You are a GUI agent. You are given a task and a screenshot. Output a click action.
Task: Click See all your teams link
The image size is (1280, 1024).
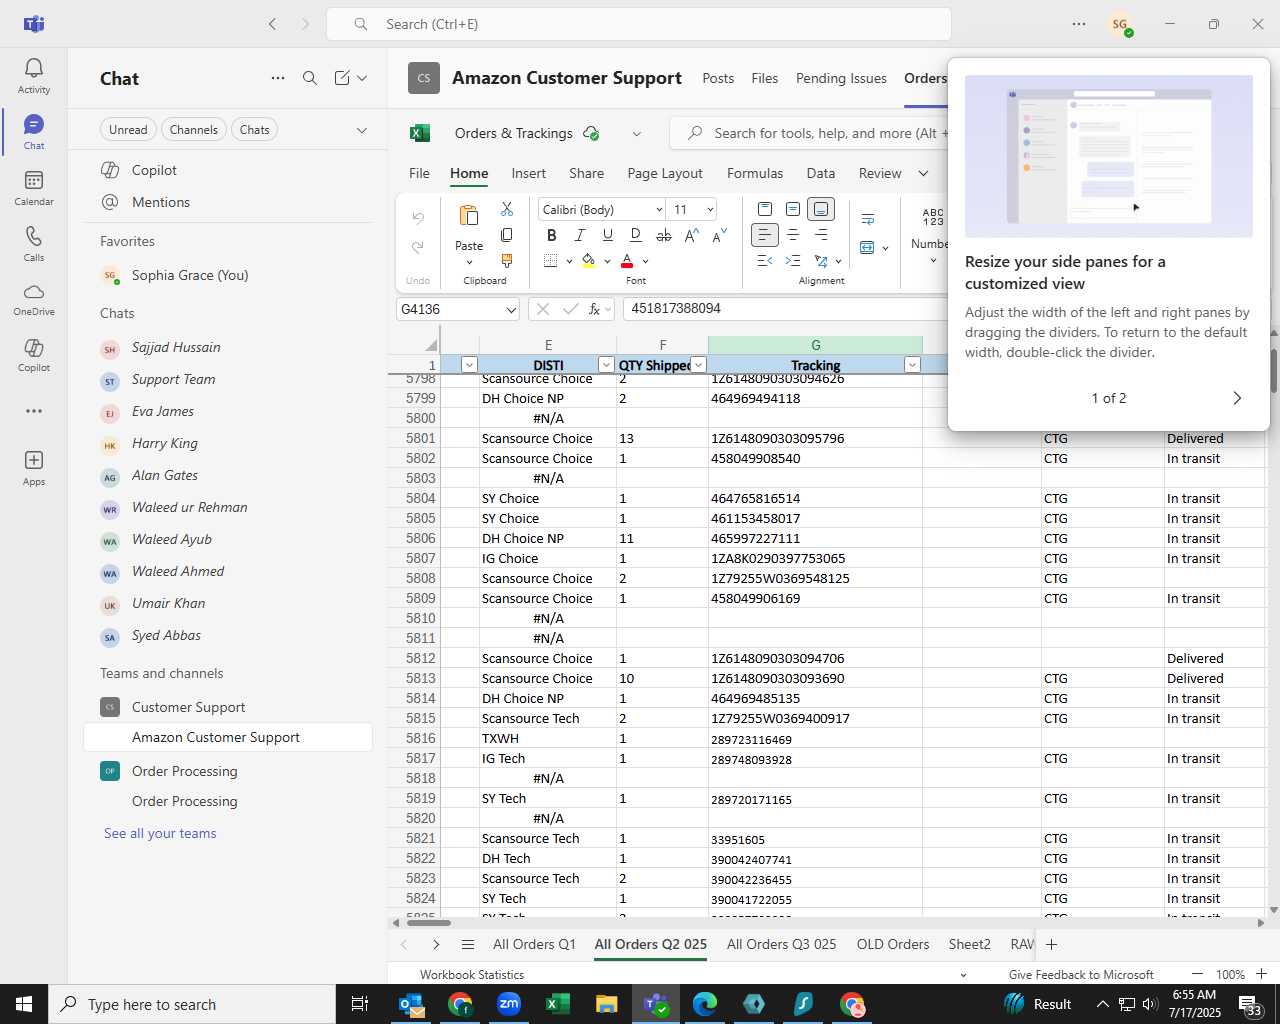[x=160, y=833]
